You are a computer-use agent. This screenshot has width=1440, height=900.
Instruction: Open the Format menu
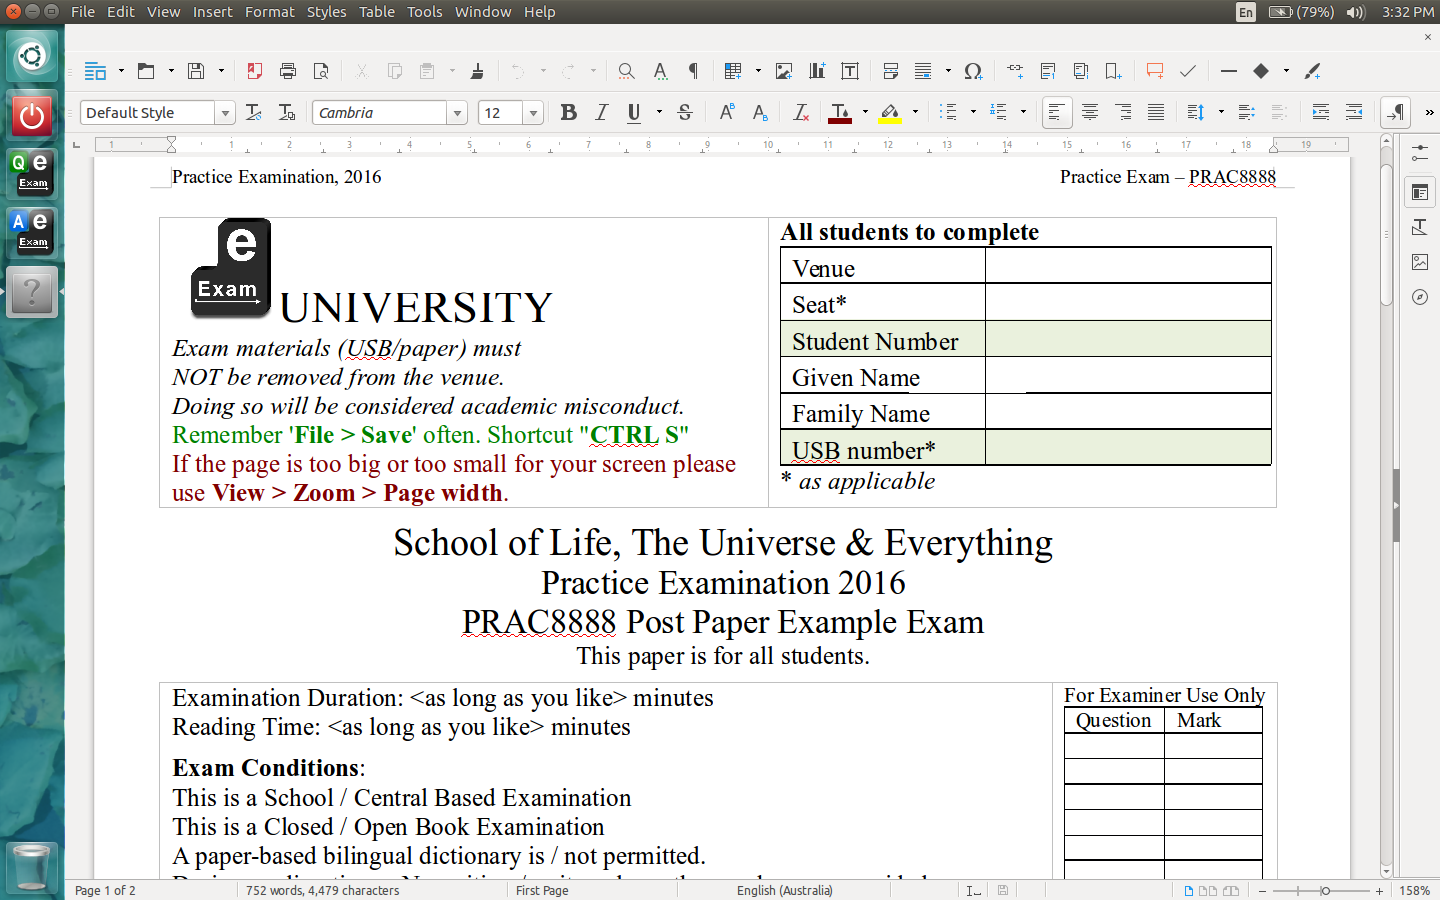coord(269,12)
